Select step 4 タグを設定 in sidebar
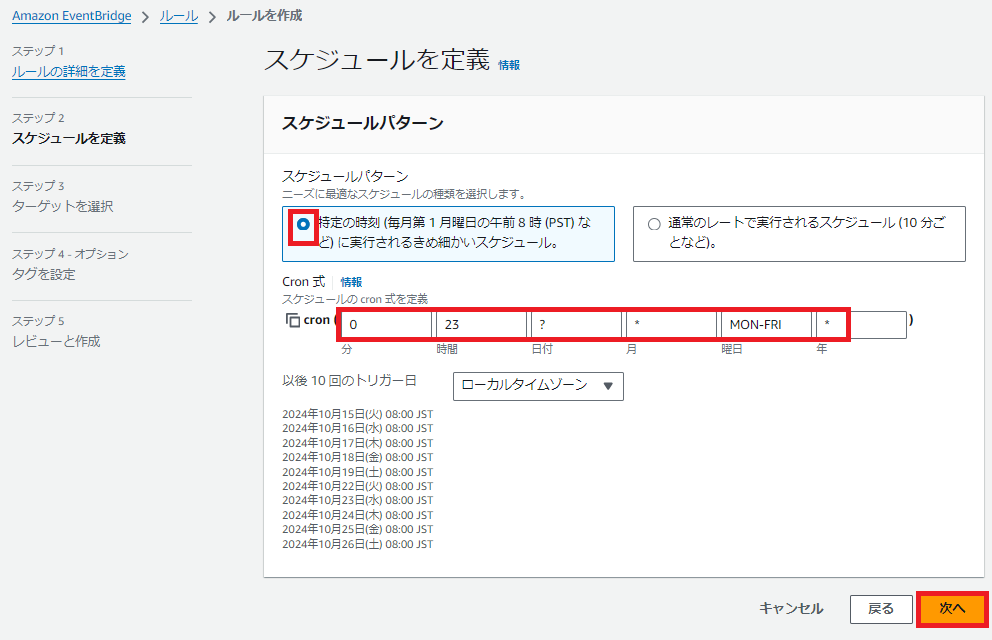992x640 pixels. click(44, 274)
